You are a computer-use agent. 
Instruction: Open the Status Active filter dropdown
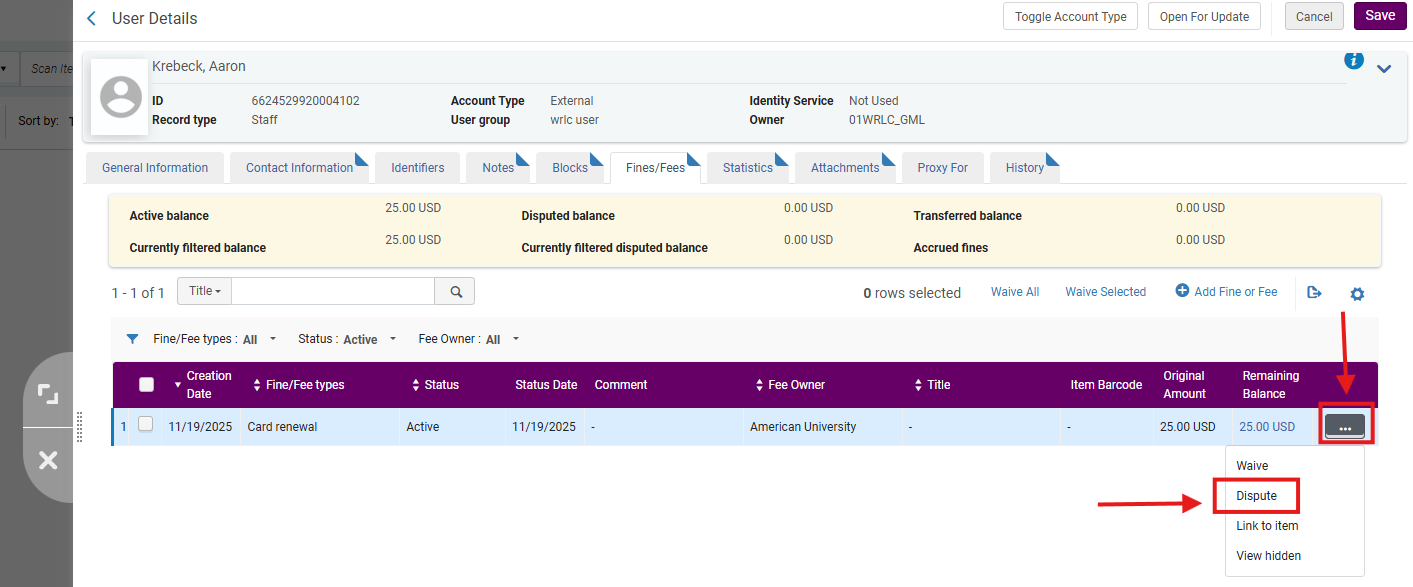(x=348, y=339)
